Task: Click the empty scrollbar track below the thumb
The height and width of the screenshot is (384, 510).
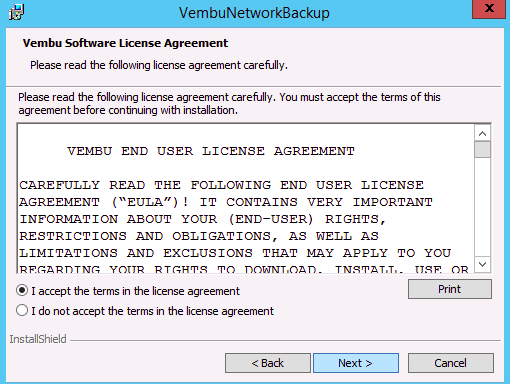Action: coord(482,207)
